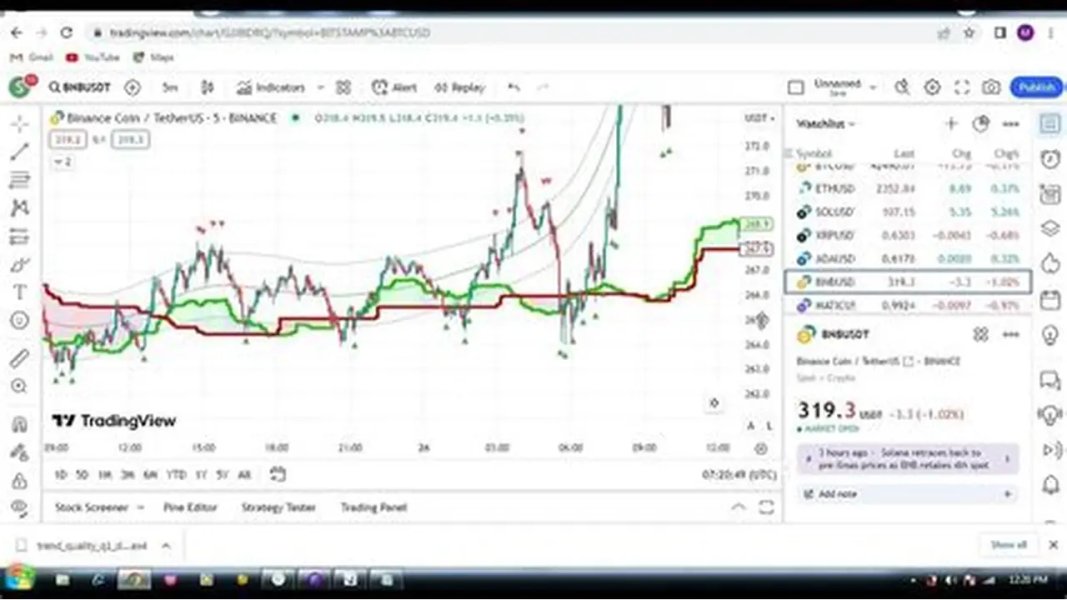Take a chart snapshot with the camera

click(x=991, y=87)
